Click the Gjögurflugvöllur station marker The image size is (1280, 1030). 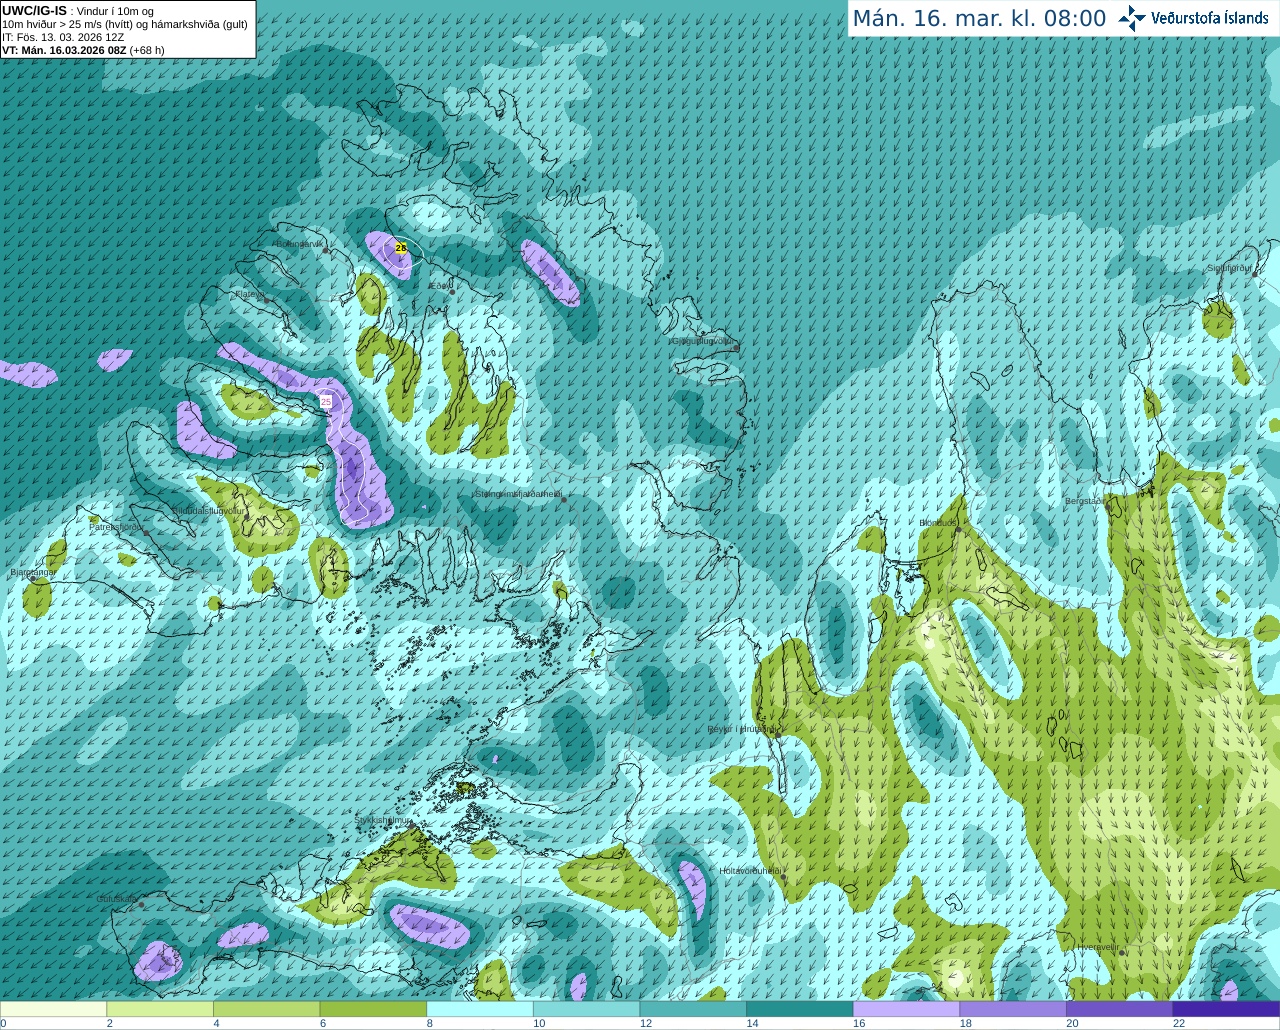click(x=735, y=347)
